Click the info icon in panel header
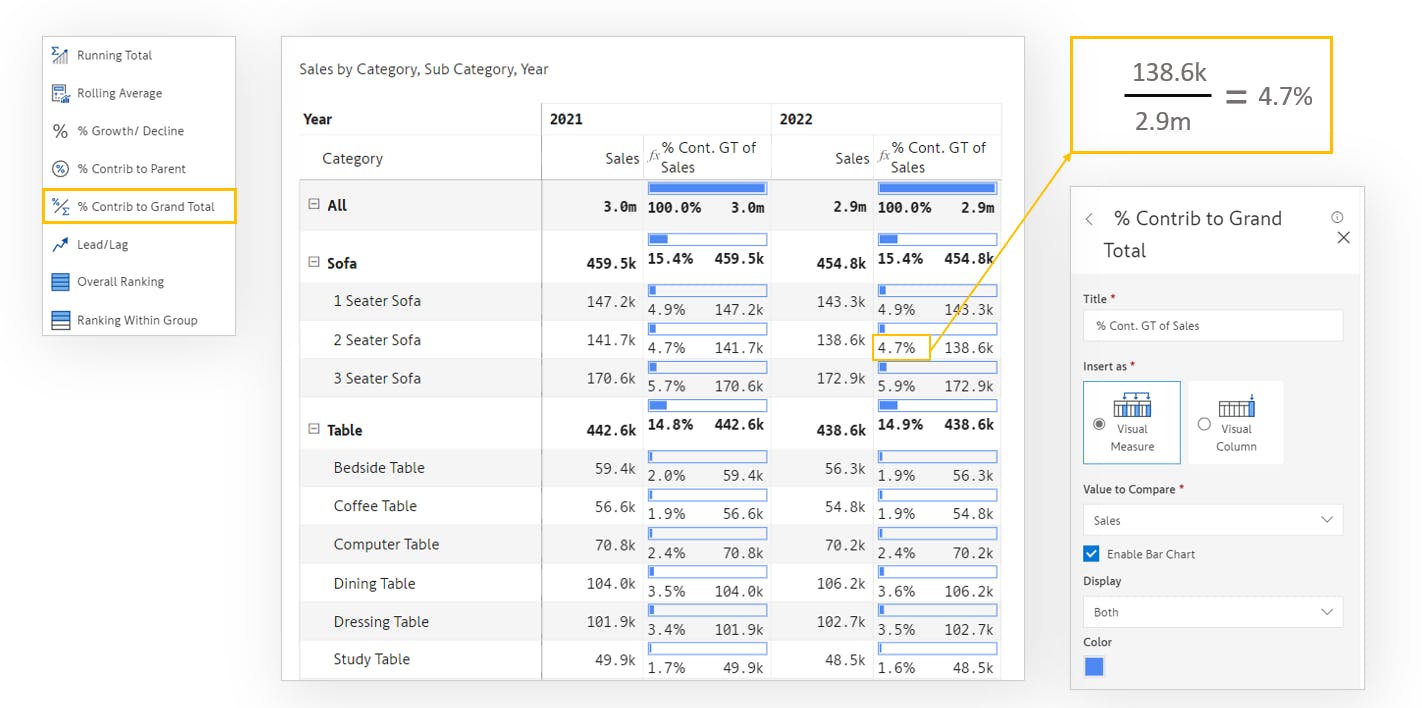Screen dimensions: 1422x708 coord(1337,217)
